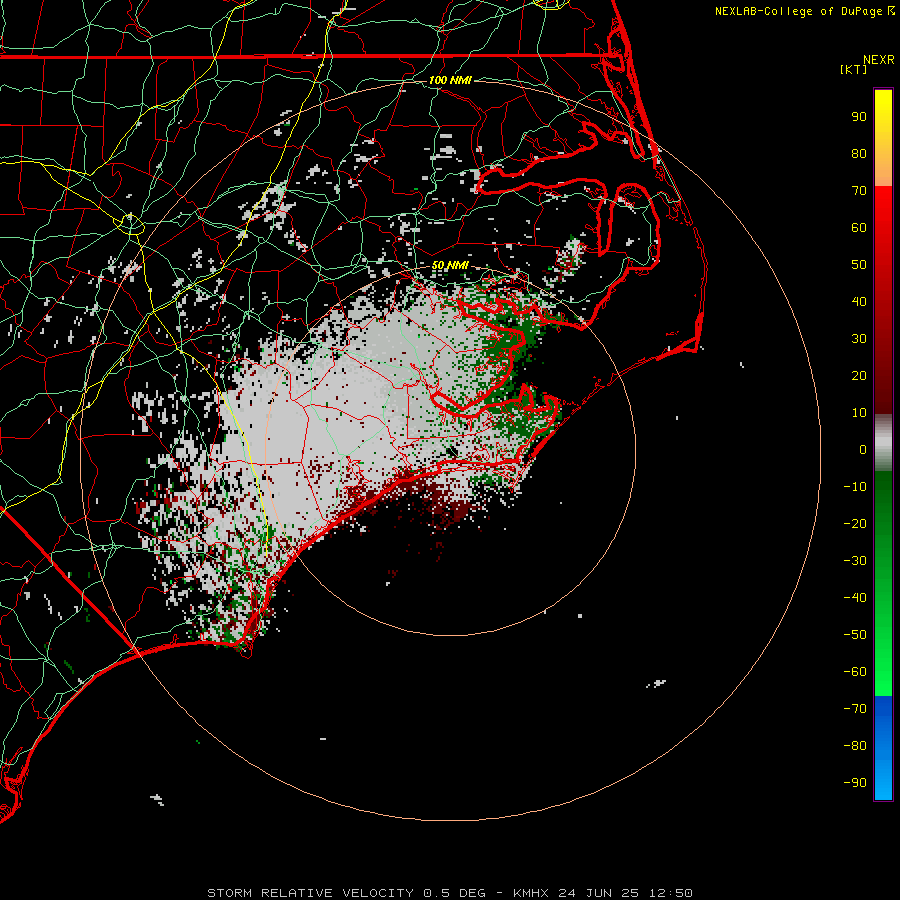Click the 24 JUN 25 date in the caption

tap(599, 893)
